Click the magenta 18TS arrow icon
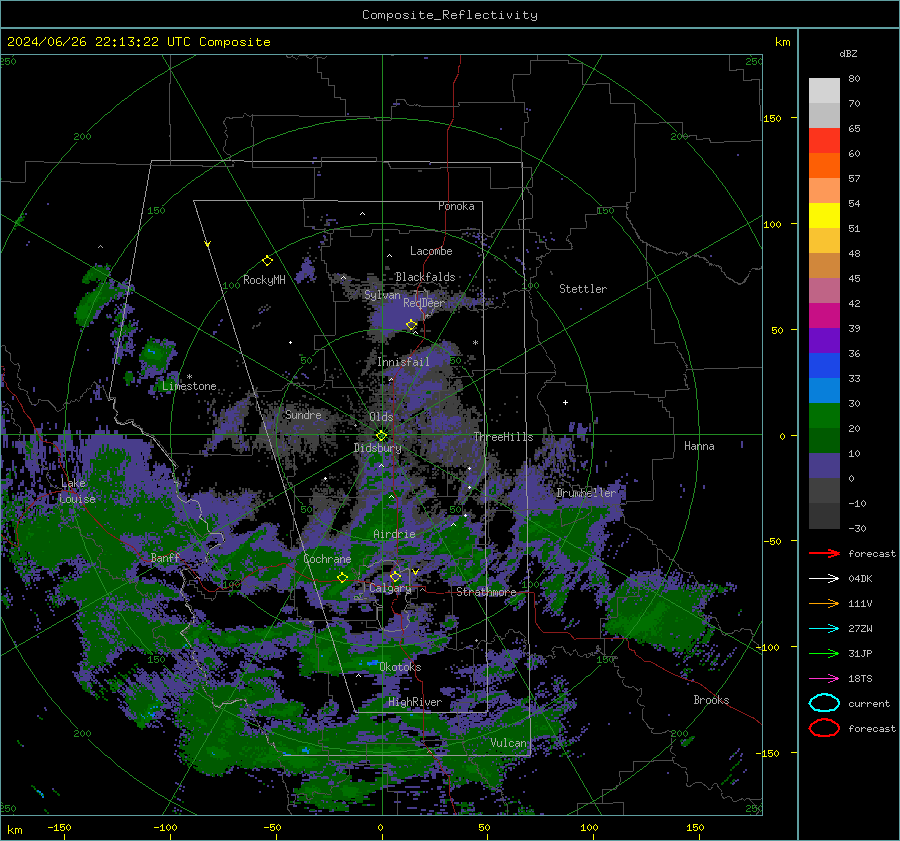 click(x=824, y=679)
